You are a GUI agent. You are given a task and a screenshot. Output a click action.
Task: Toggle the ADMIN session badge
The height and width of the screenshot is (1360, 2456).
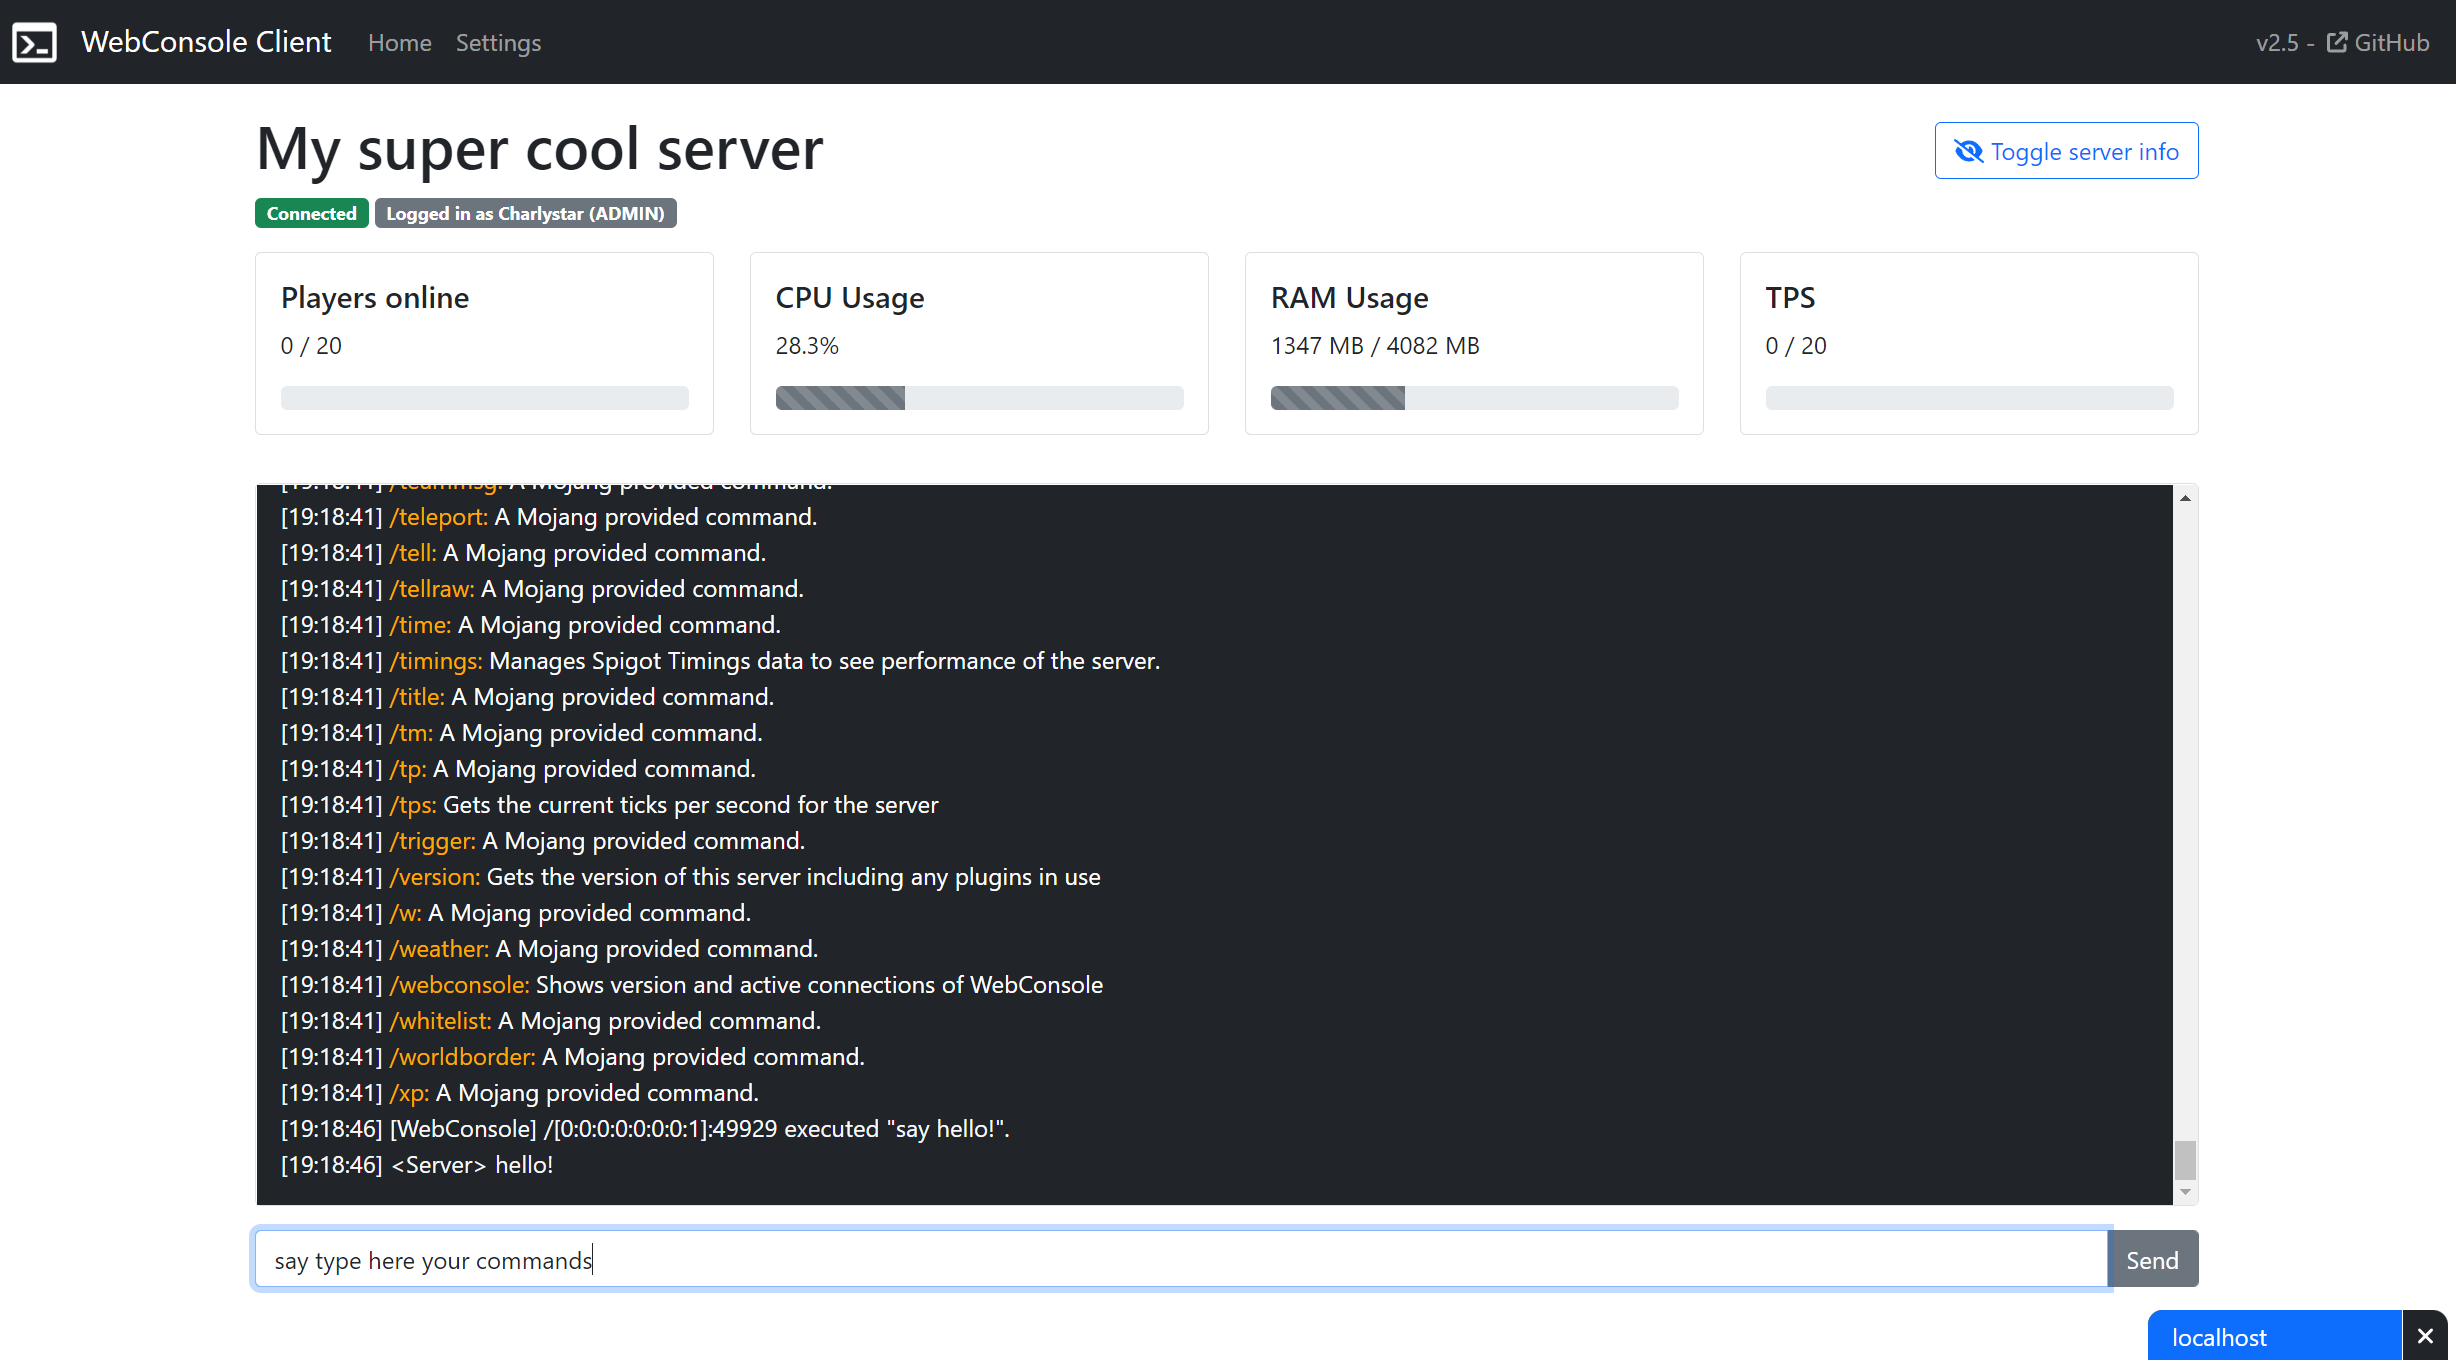pyautogui.click(x=522, y=213)
